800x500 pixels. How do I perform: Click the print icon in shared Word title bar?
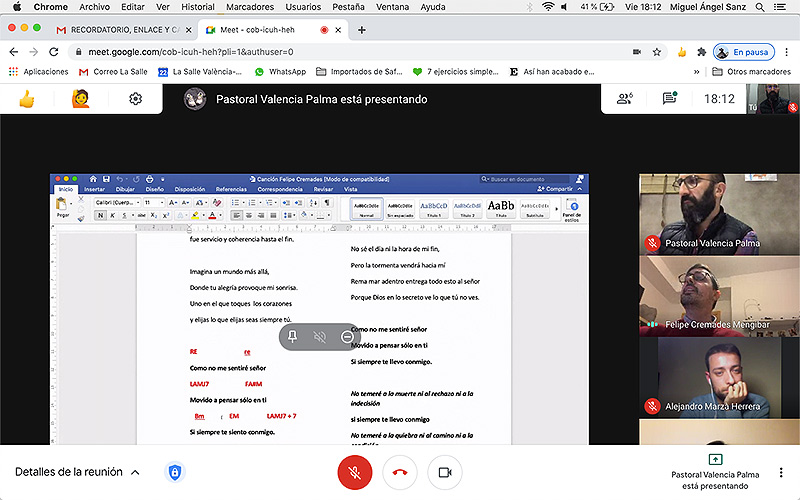(x=149, y=179)
